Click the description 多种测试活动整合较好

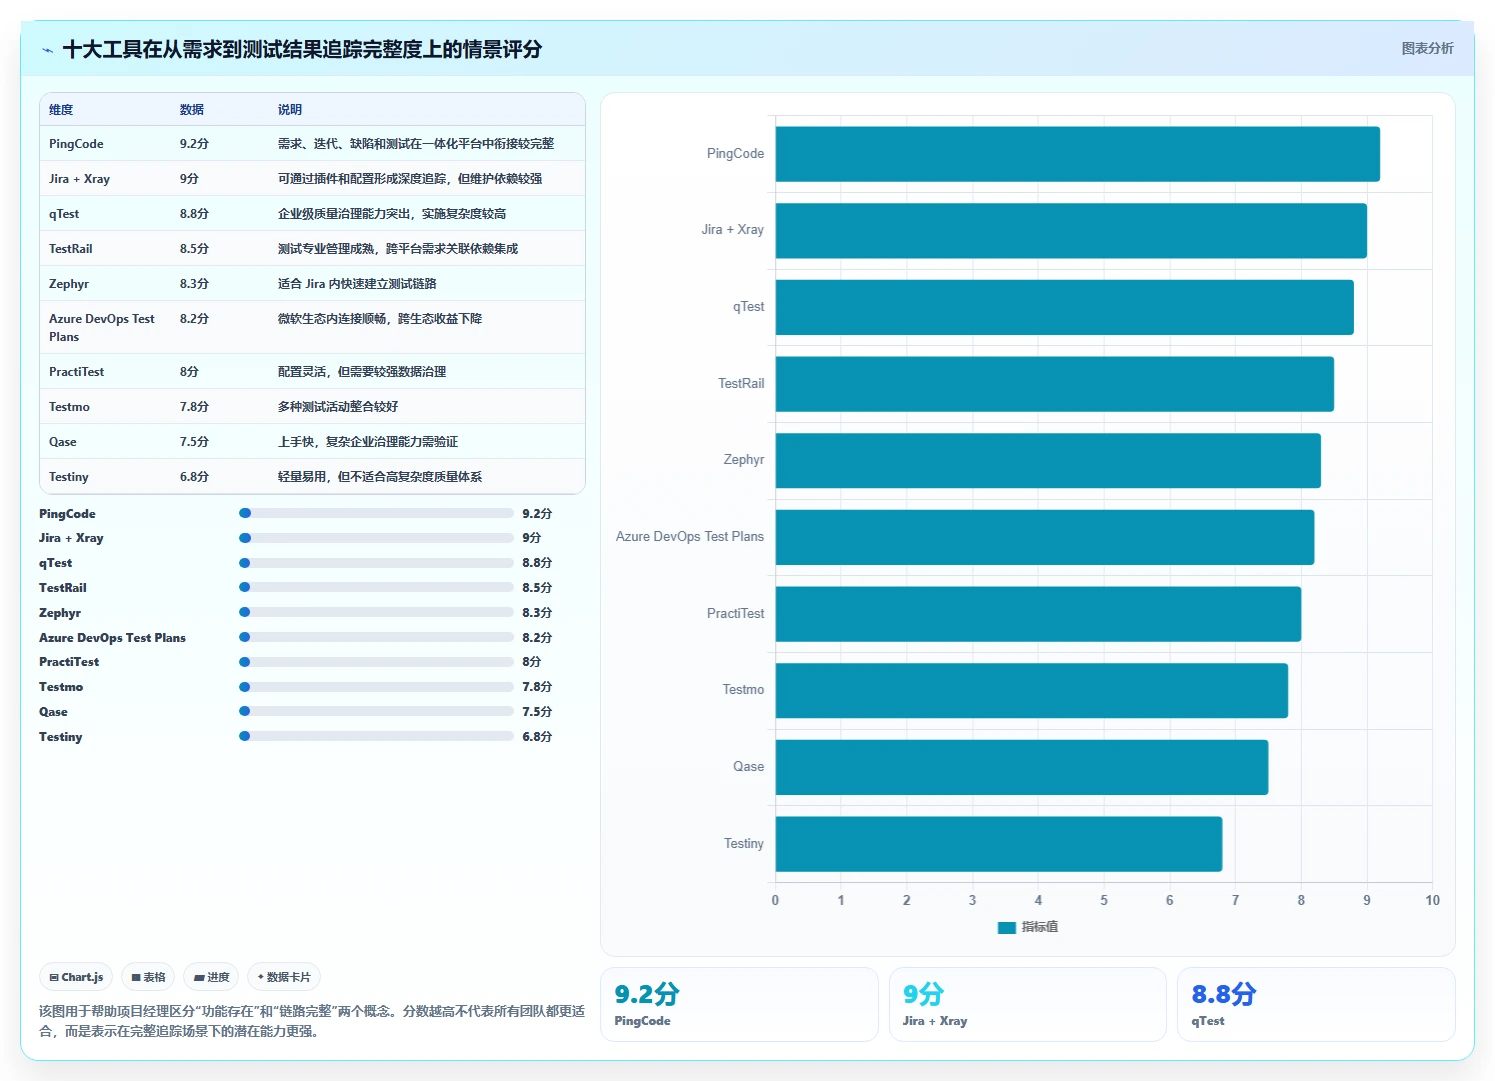click(x=338, y=407)
